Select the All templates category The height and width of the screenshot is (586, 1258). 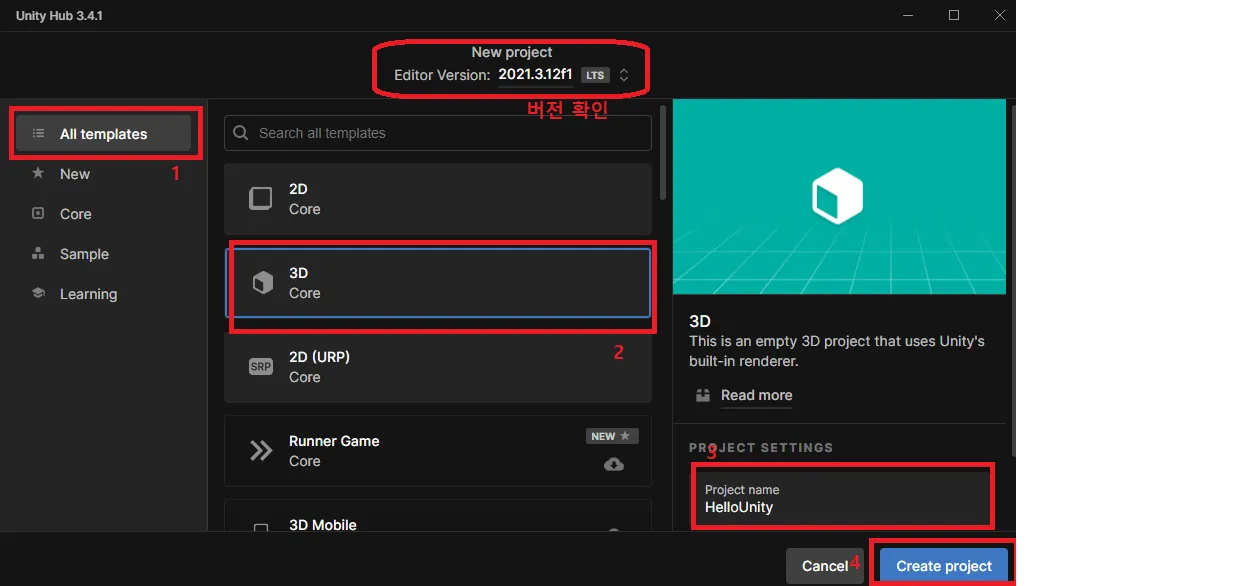point(104,134)
